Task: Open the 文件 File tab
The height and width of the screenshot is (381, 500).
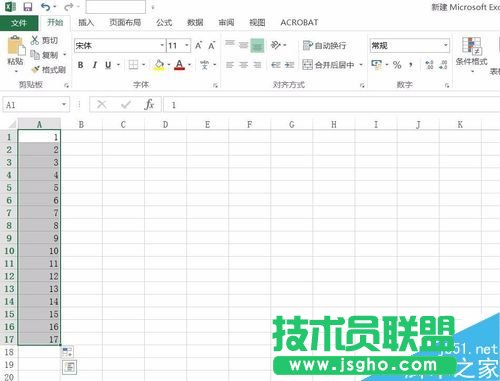Action: tap(19, 23)
